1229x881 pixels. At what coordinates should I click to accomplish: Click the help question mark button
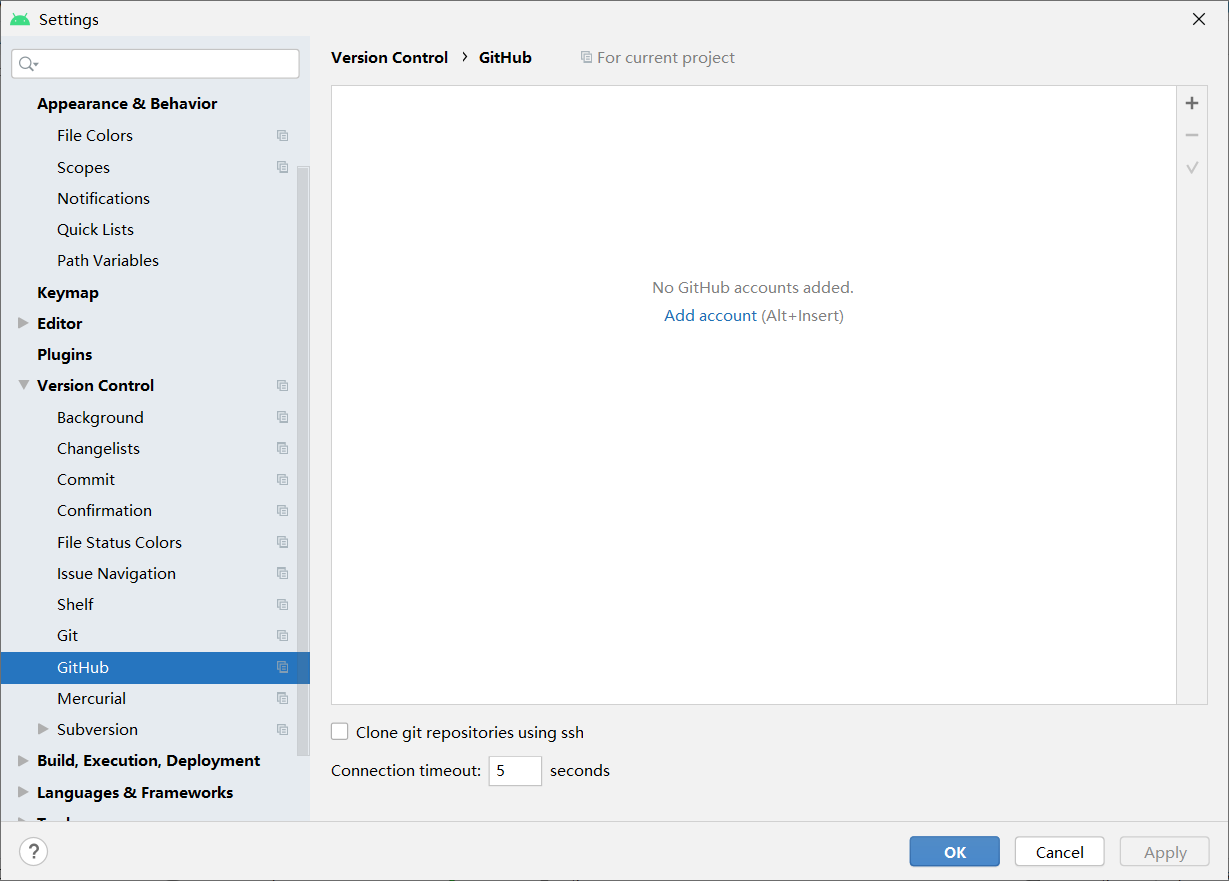(33, 852)
